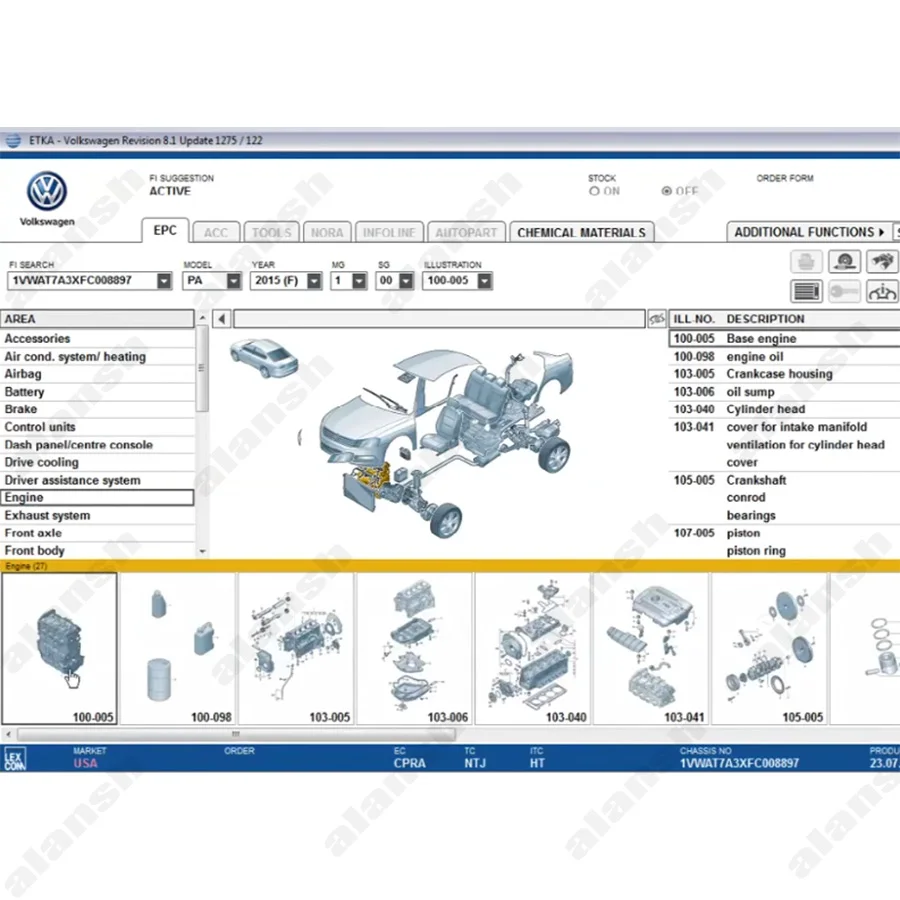Click the highlighted engine in the car illustration
Viewport: 900px width, 900px height.
click(x=371, y=478)
